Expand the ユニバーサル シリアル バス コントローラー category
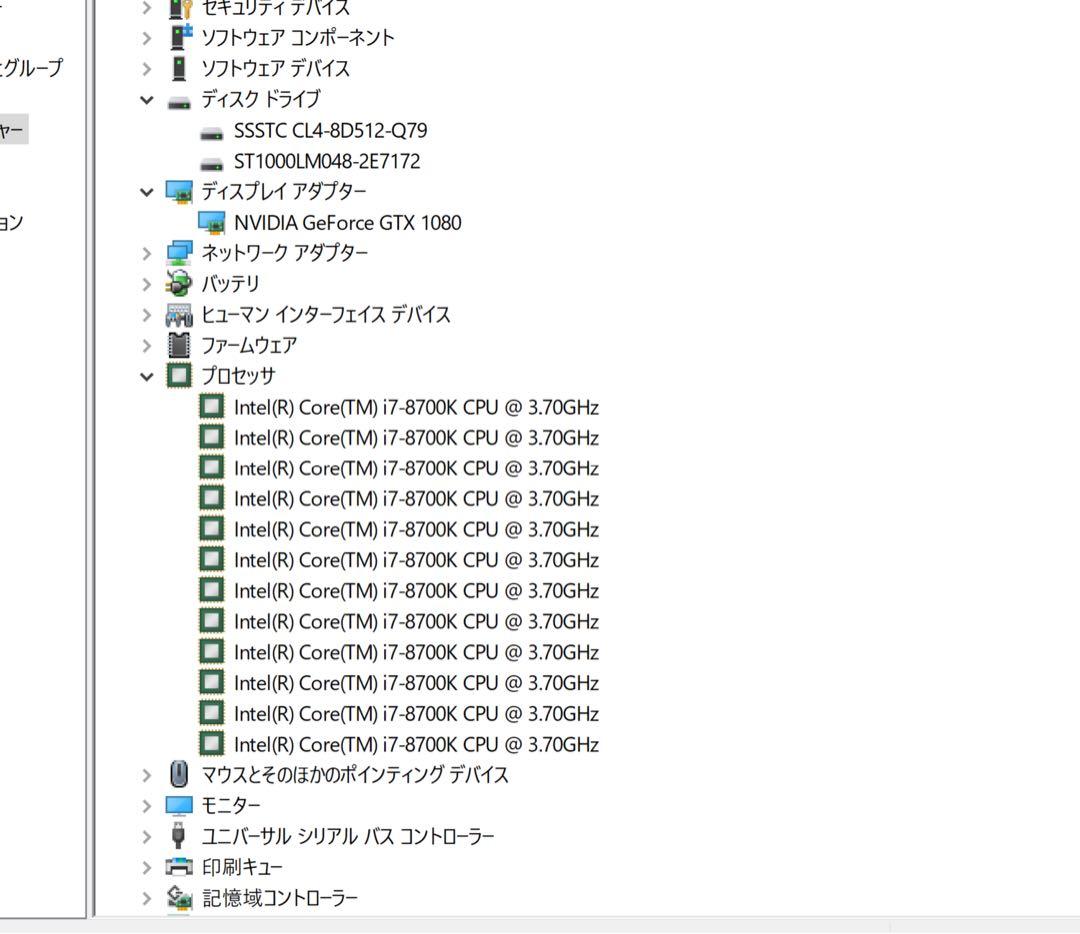 click(147, 836)
